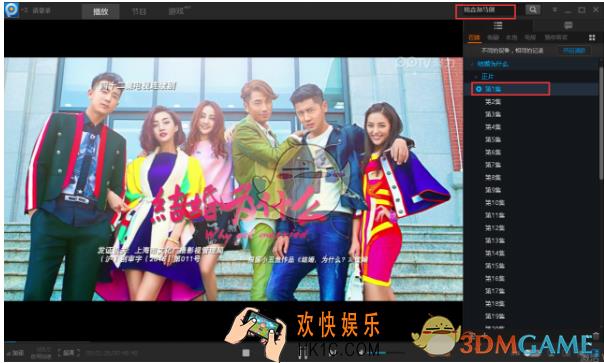This screenshot has width=604, height=363.
Task: Play episode 第13集
Action: (x=495, y=240)
